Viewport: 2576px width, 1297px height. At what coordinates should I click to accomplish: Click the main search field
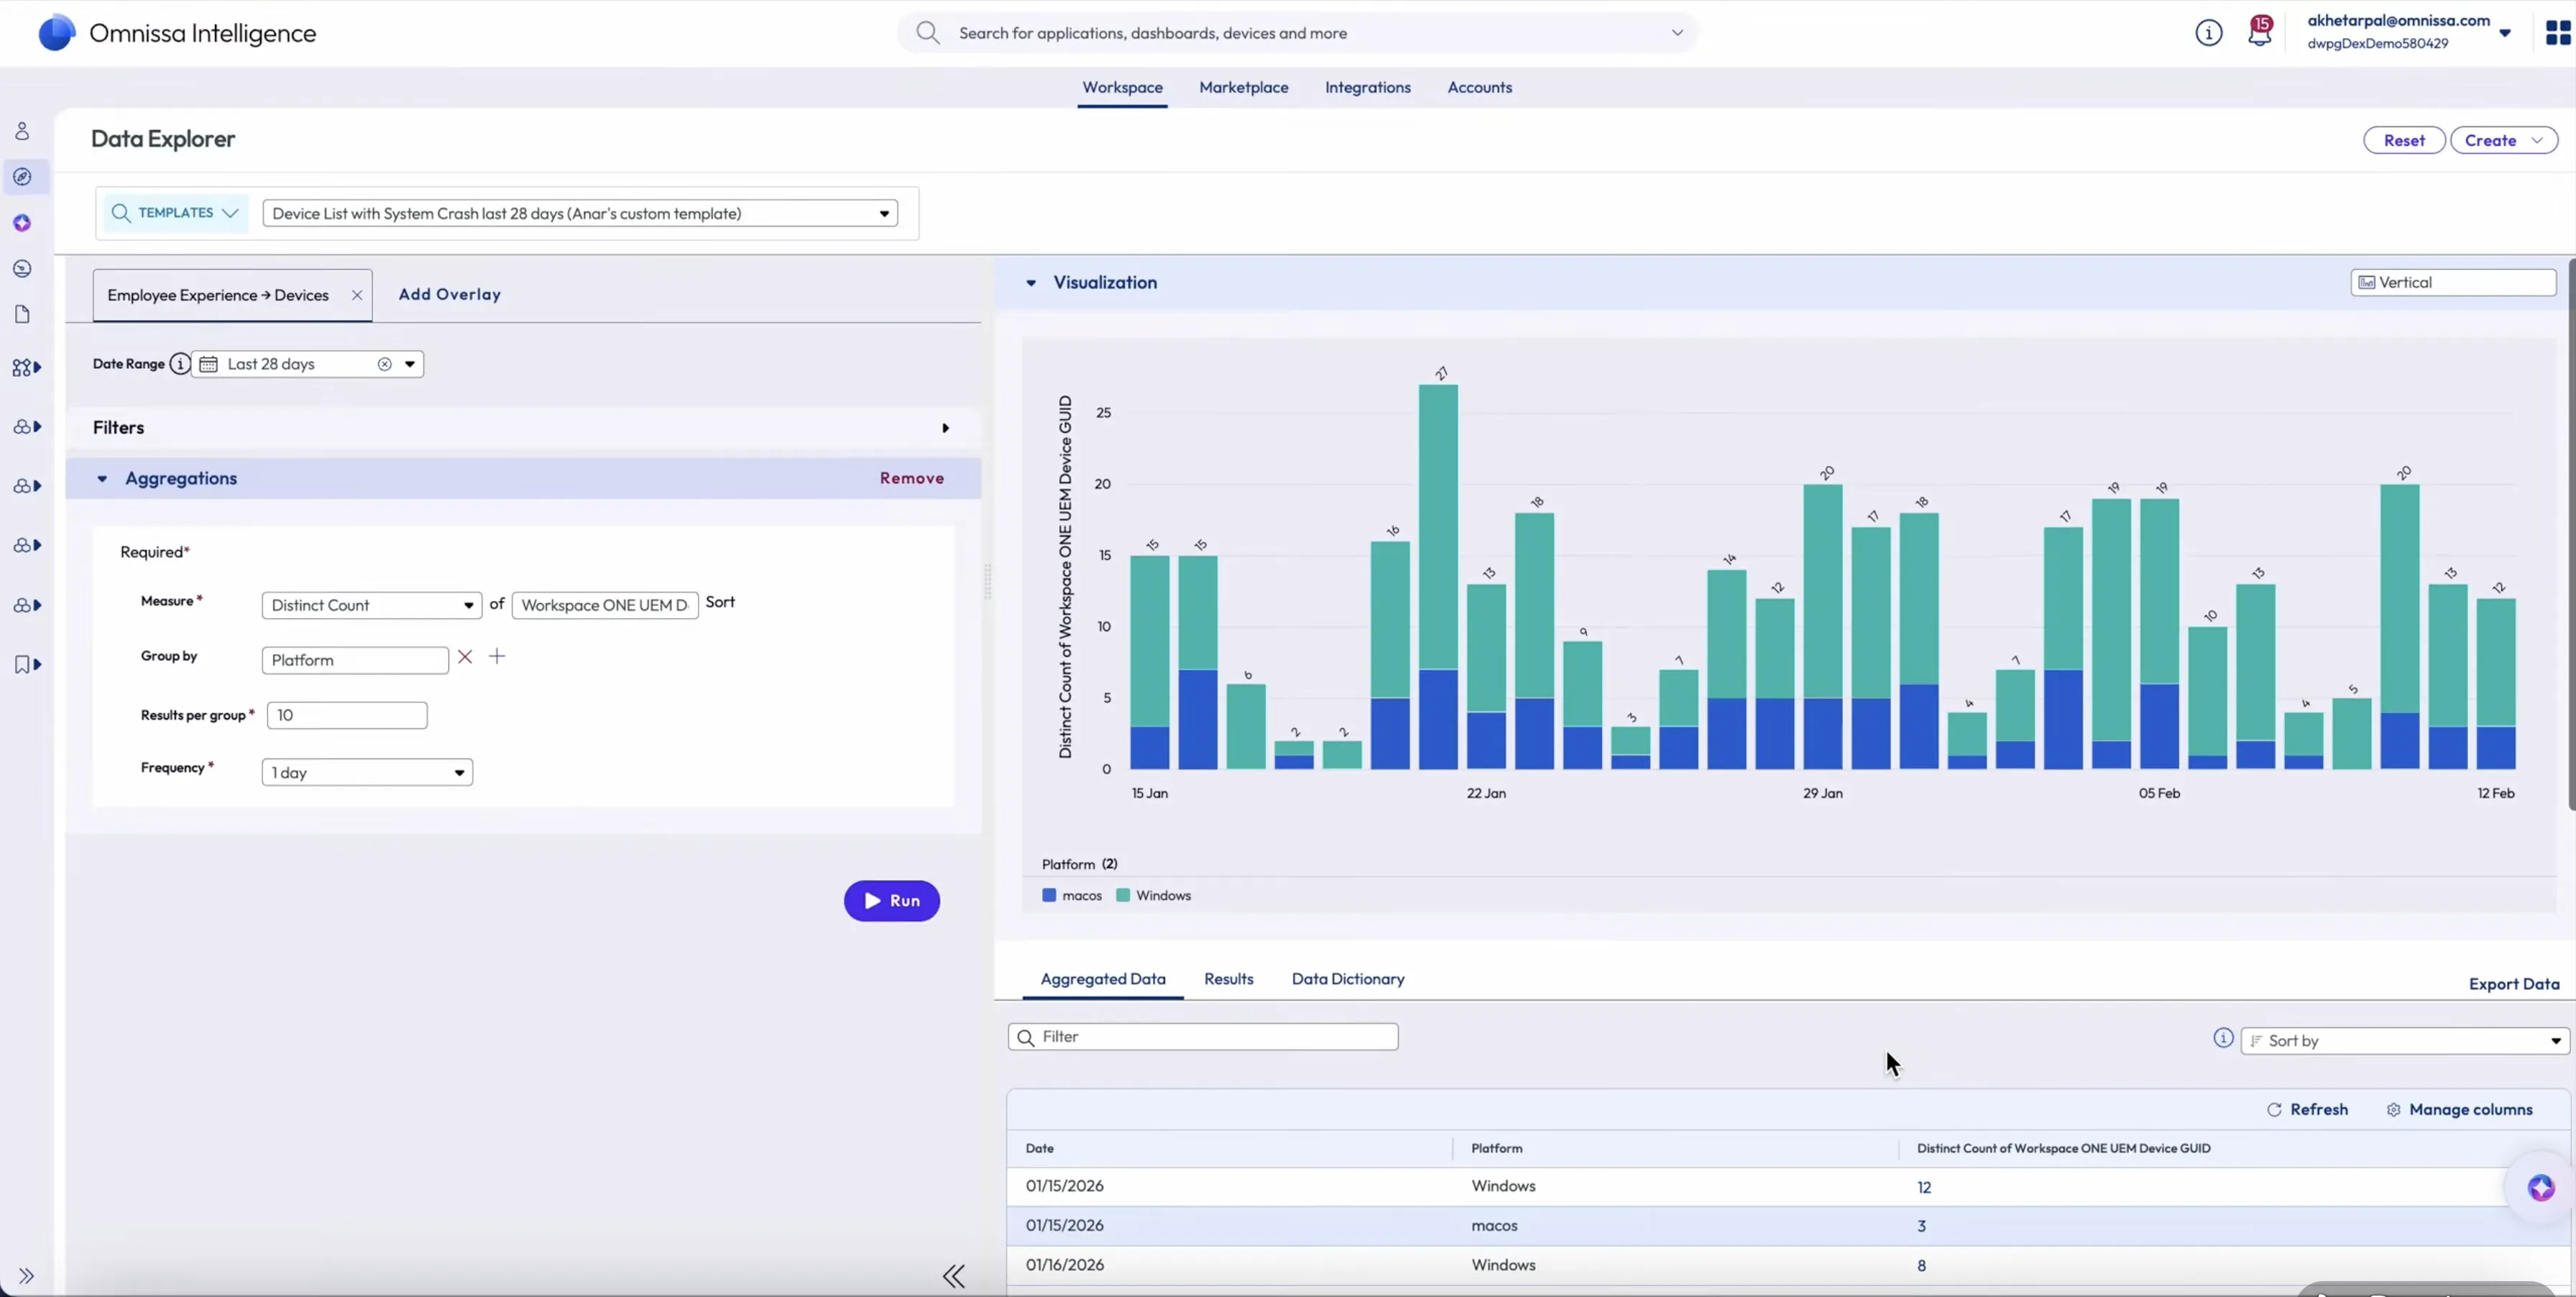pyautogui.click(x=1298, y=33)
